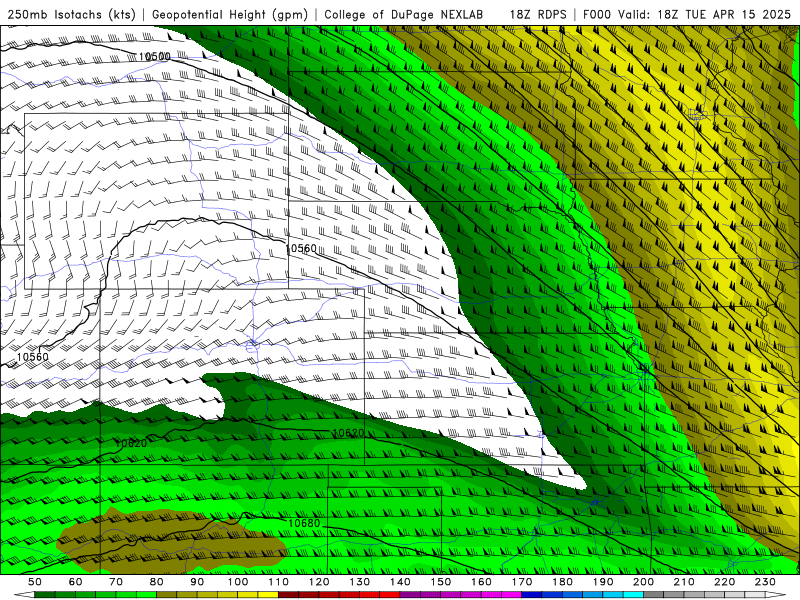Click the "Geopotential Height (gpm)" header text
800x600 pixels.
pyautogui.click(x=230, y=14)
